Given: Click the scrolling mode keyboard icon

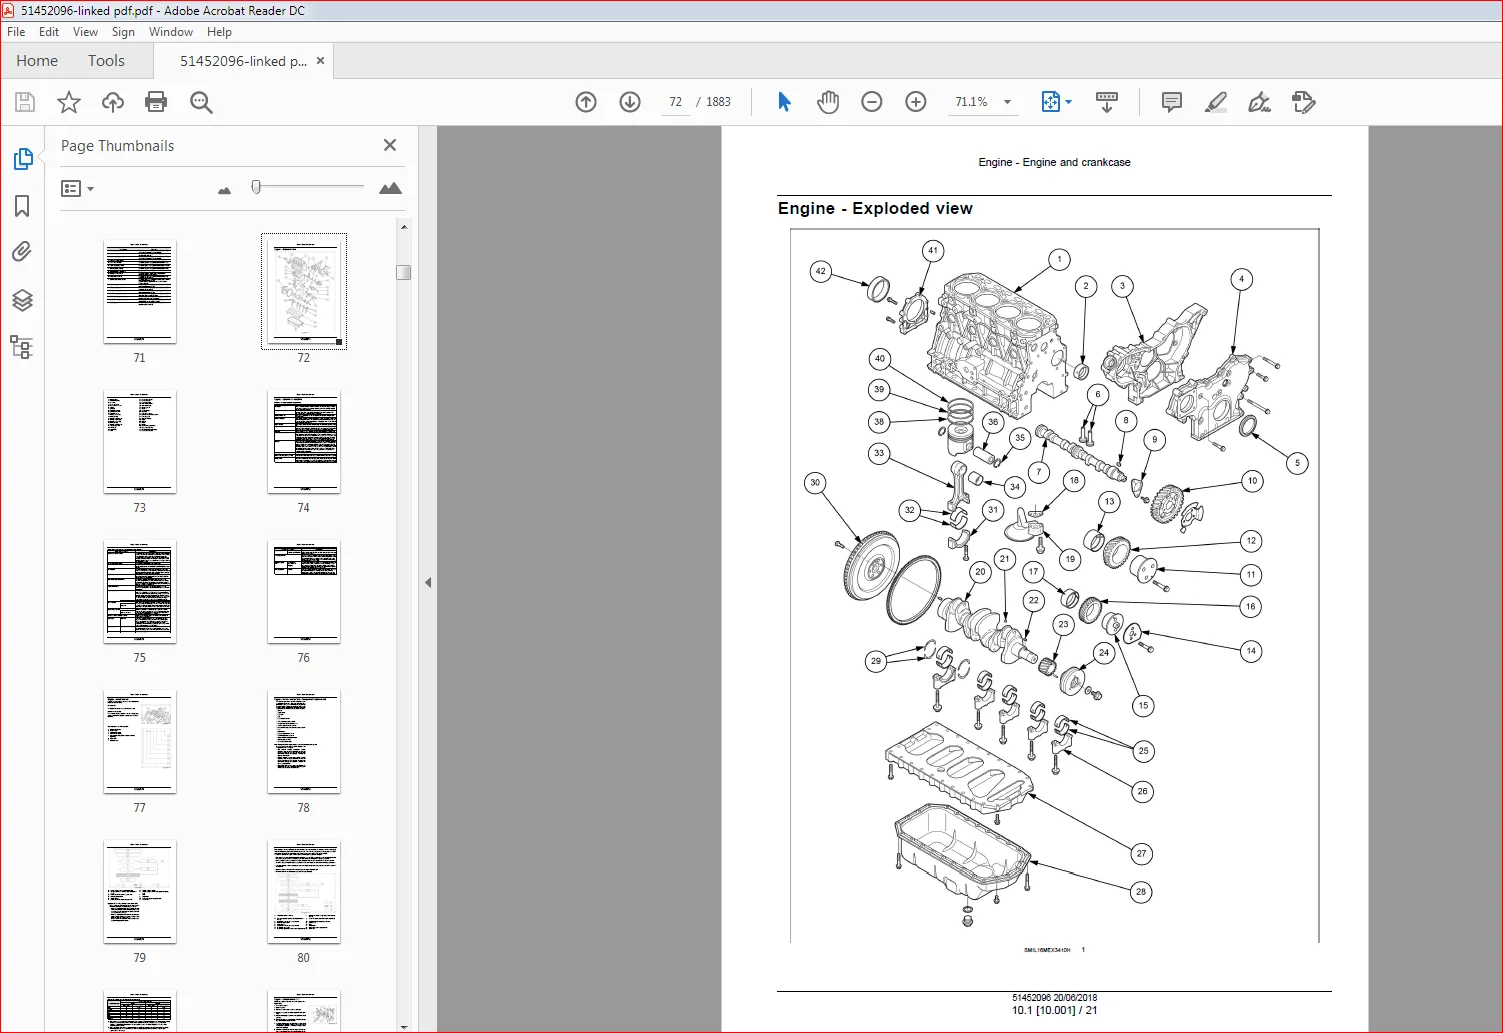Looking at the screenshot, I should (x=1107, y=102).
